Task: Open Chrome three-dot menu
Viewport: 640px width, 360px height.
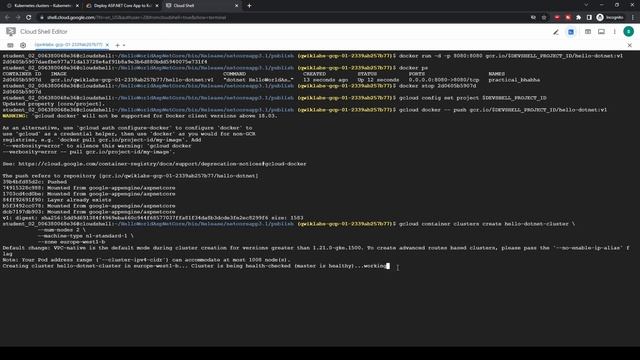Action: pyautogui.click(x=633, y=18)
